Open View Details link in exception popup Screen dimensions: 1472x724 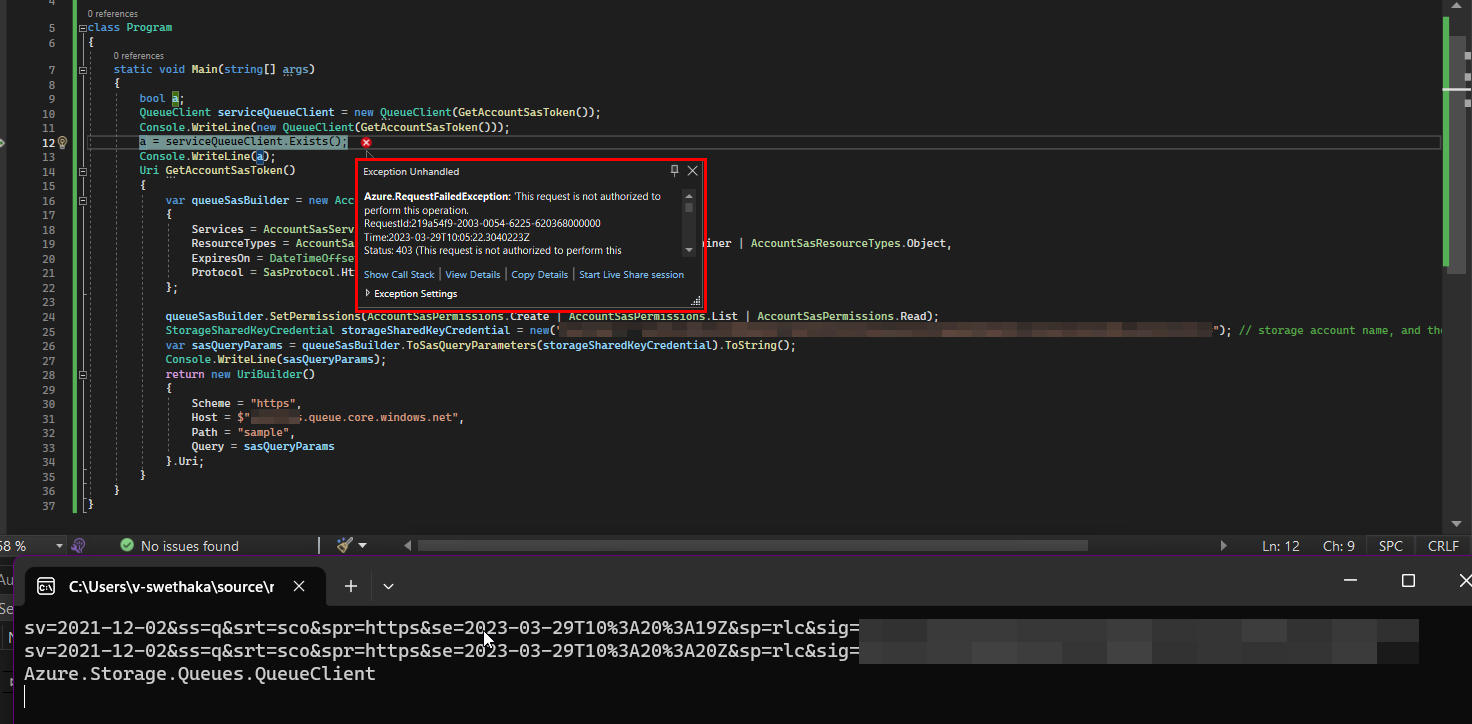[473, 275]
